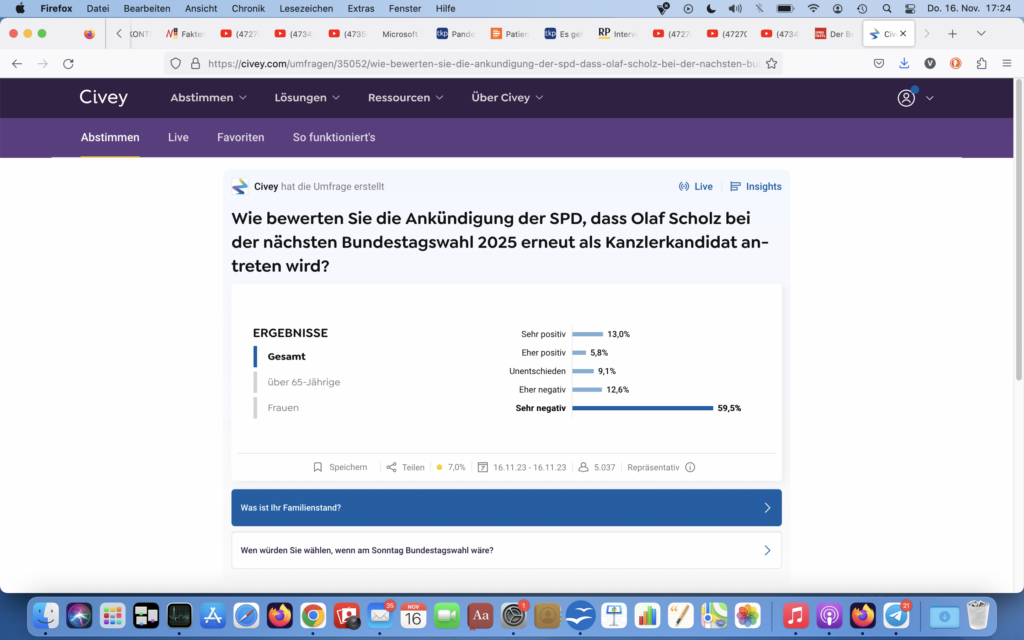The width and height of the screenshot is (1024, 640).
Task: Expand the Ressourcen dropdown menu
Action: coord(405,98)
